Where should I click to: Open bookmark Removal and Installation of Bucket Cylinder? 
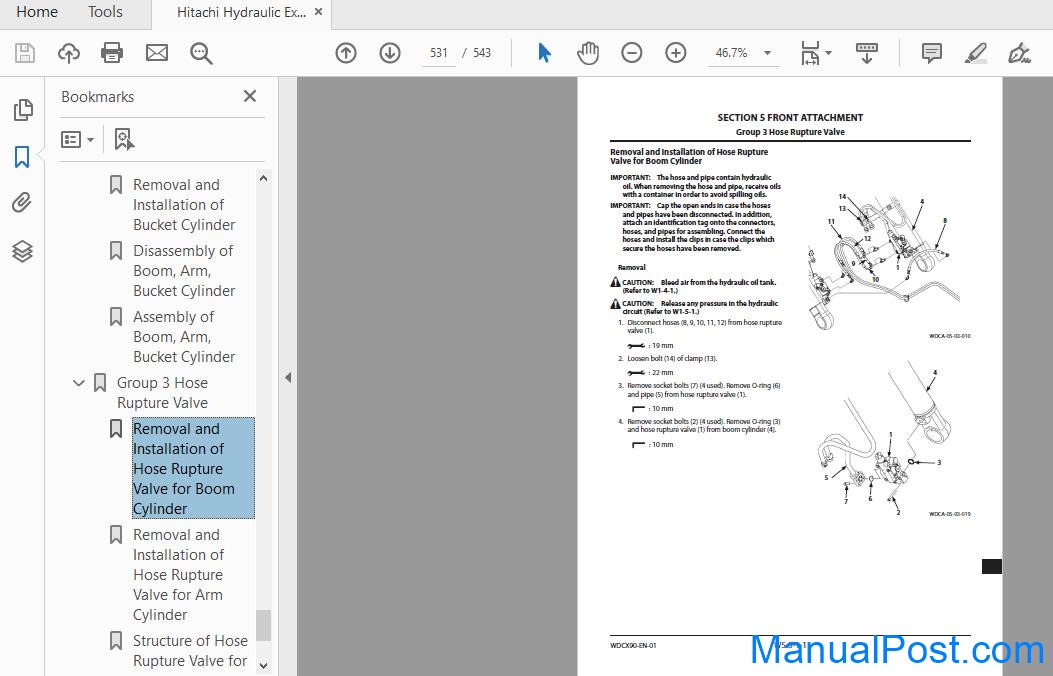(184, 205)
